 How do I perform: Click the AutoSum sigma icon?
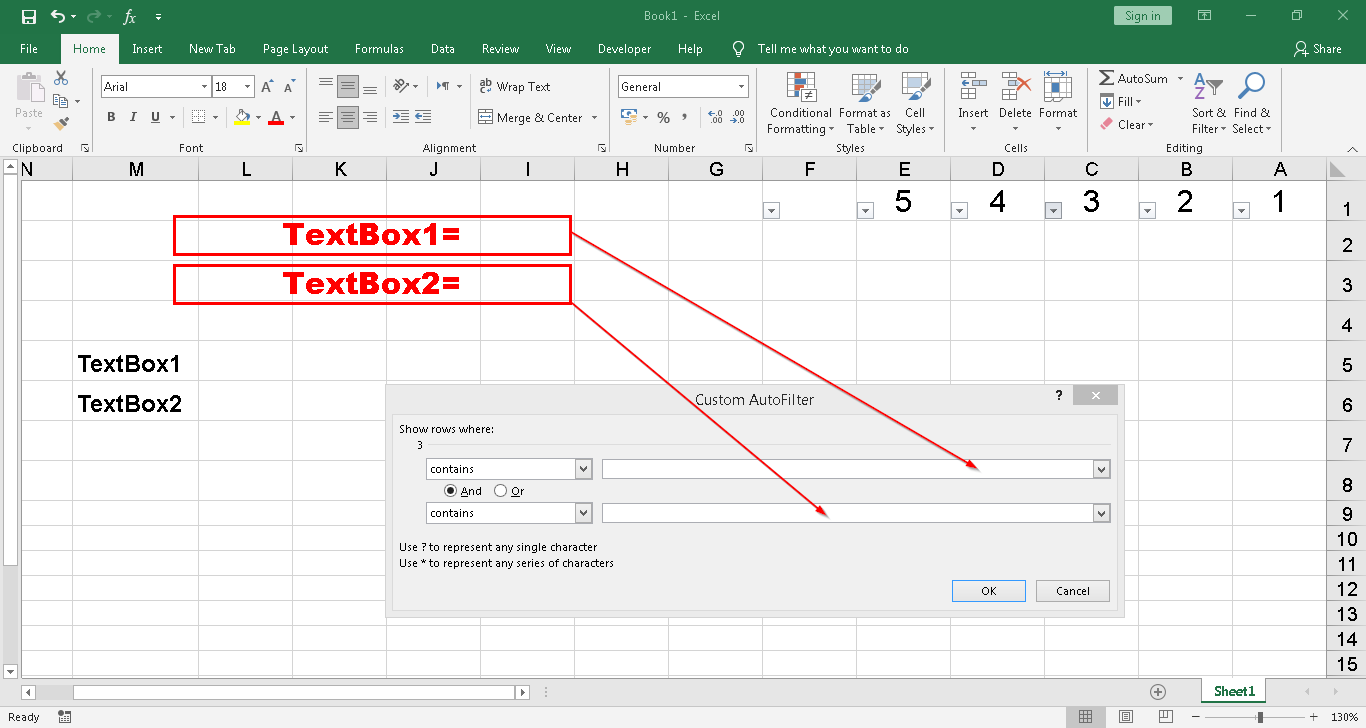(1106, 78)
